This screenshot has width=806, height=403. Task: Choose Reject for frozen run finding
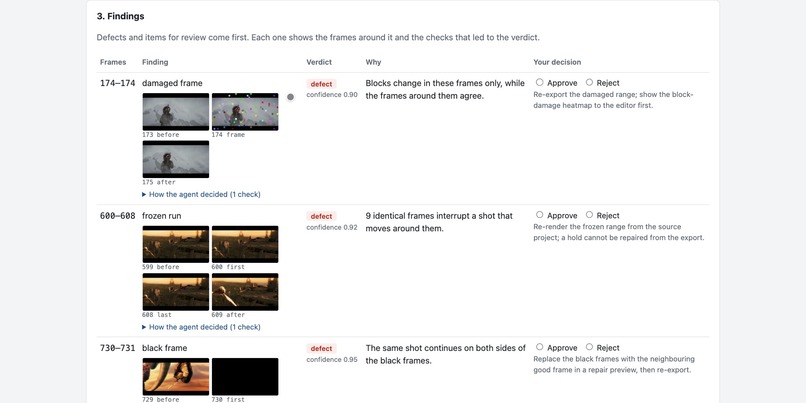pos(589,215)
